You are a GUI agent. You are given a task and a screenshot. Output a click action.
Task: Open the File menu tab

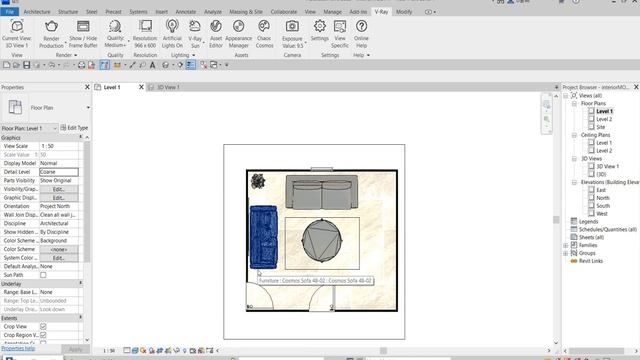point(9,12)
